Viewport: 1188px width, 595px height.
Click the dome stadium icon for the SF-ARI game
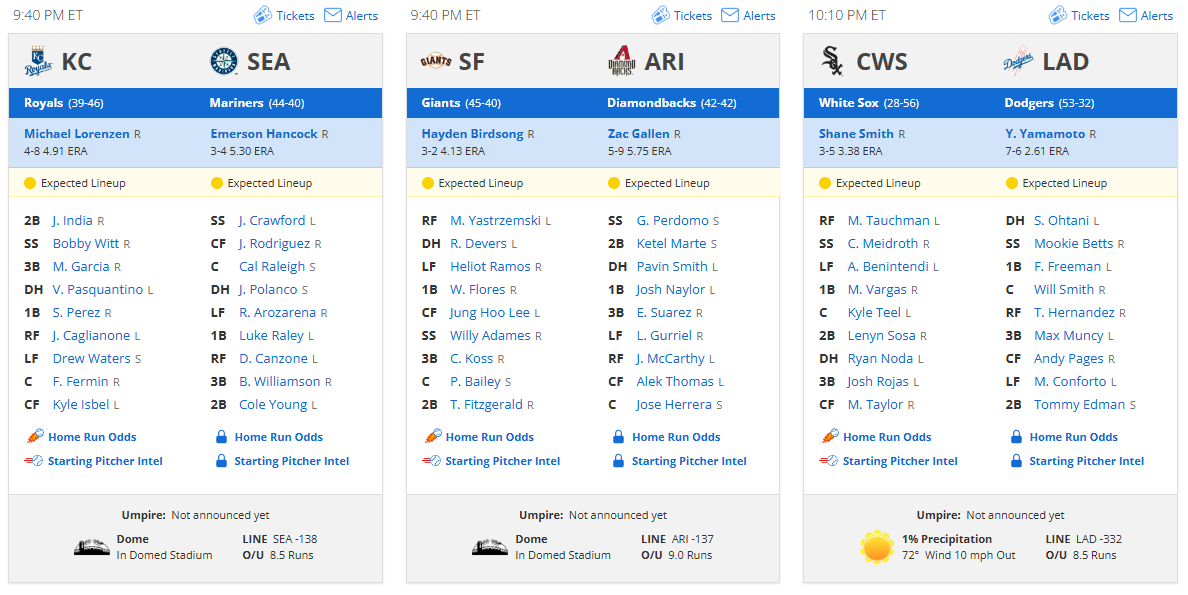click(489, 546)
